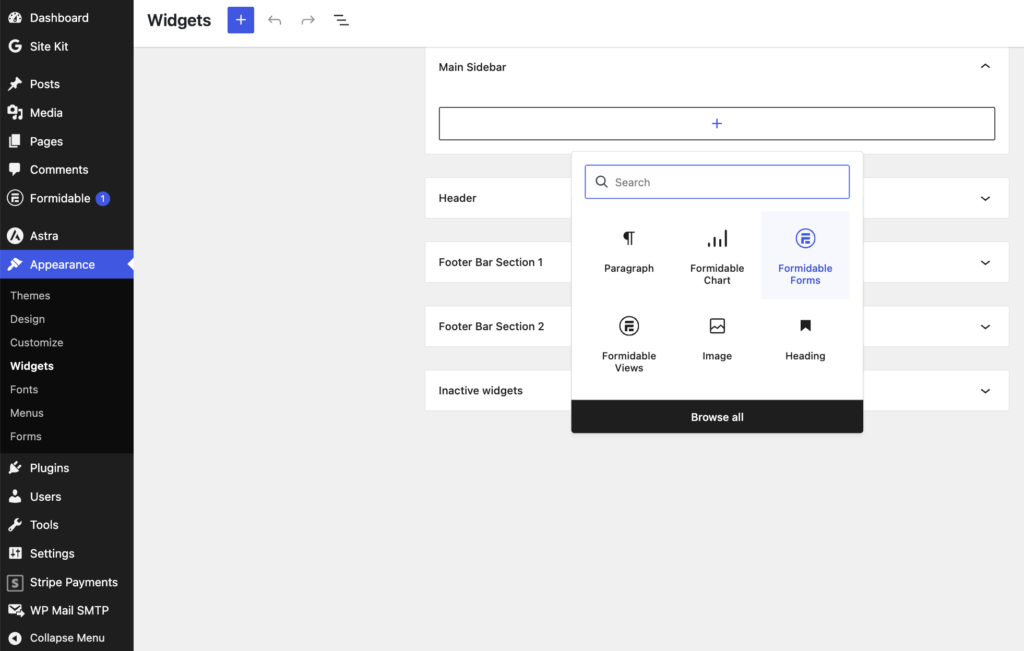Open the list view outline
This screenshot has height=651, width=1024.
click(341, 20)
